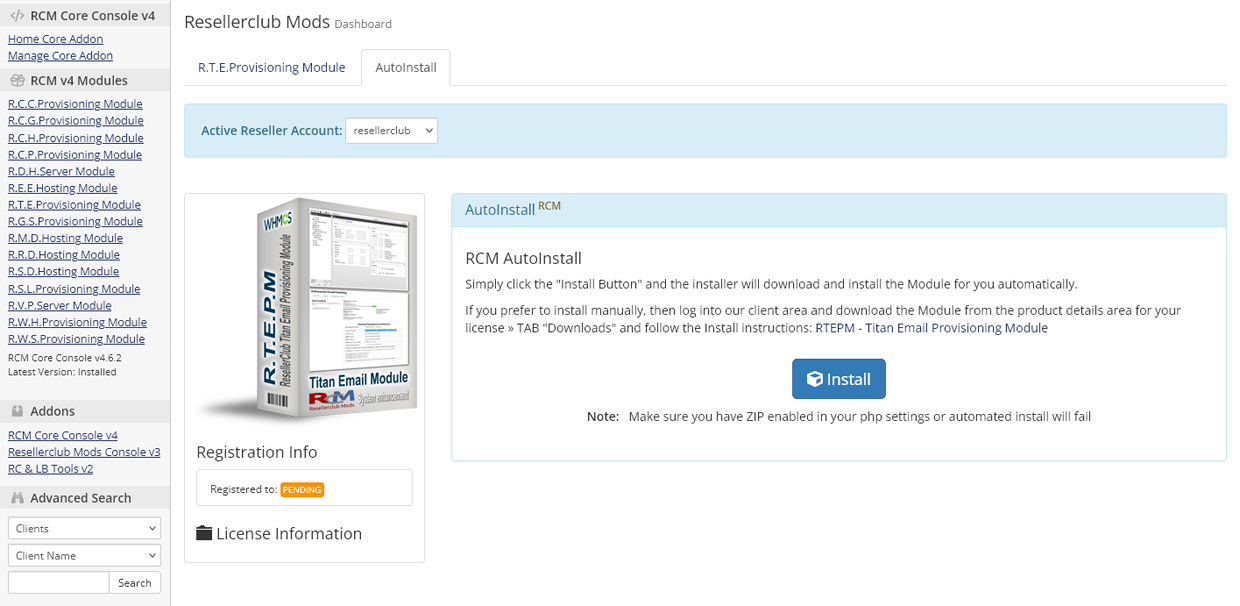Click the AutoInstall RCM panel header
Image resolution: width=1240 pixels, height=606 pixels.
(839, 209)
